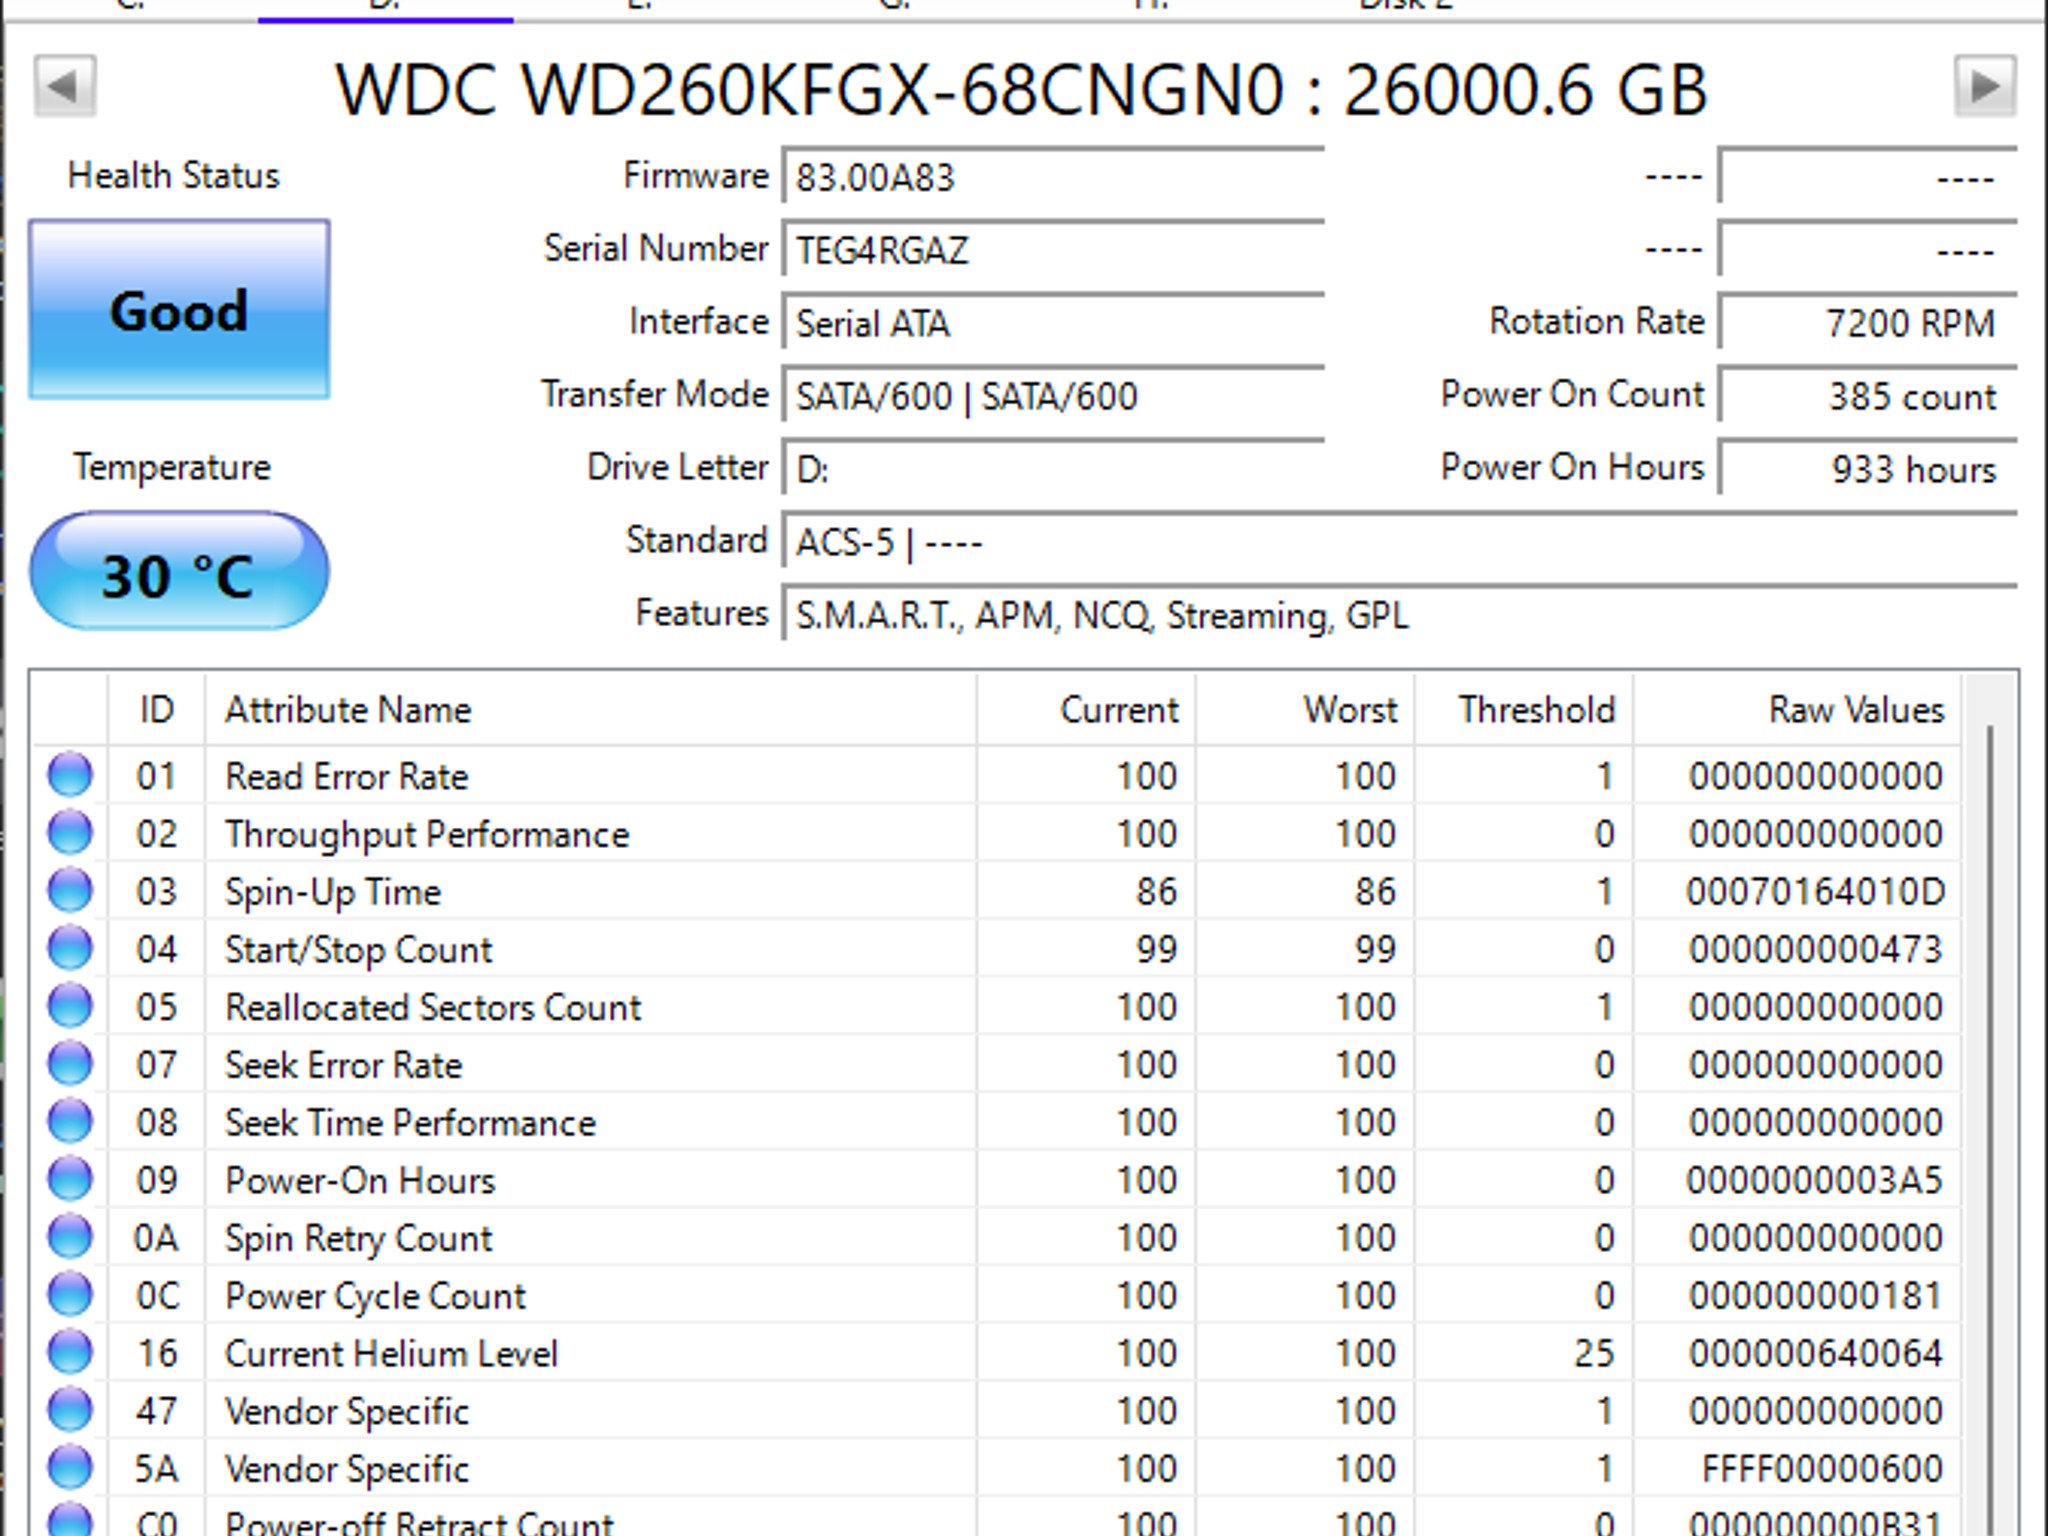Click the status icon for Power-On Hours

(x=70, y=1179)
